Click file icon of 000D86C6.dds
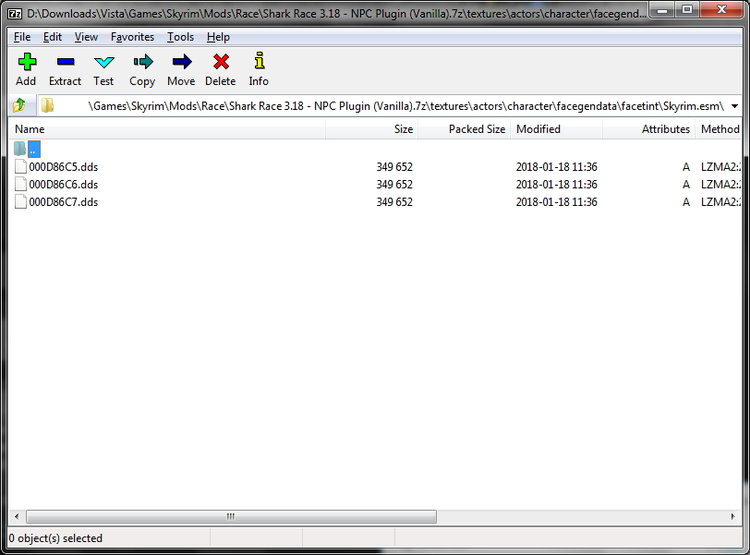Screen dimensions: 750x555 click(x=21, y=184)
